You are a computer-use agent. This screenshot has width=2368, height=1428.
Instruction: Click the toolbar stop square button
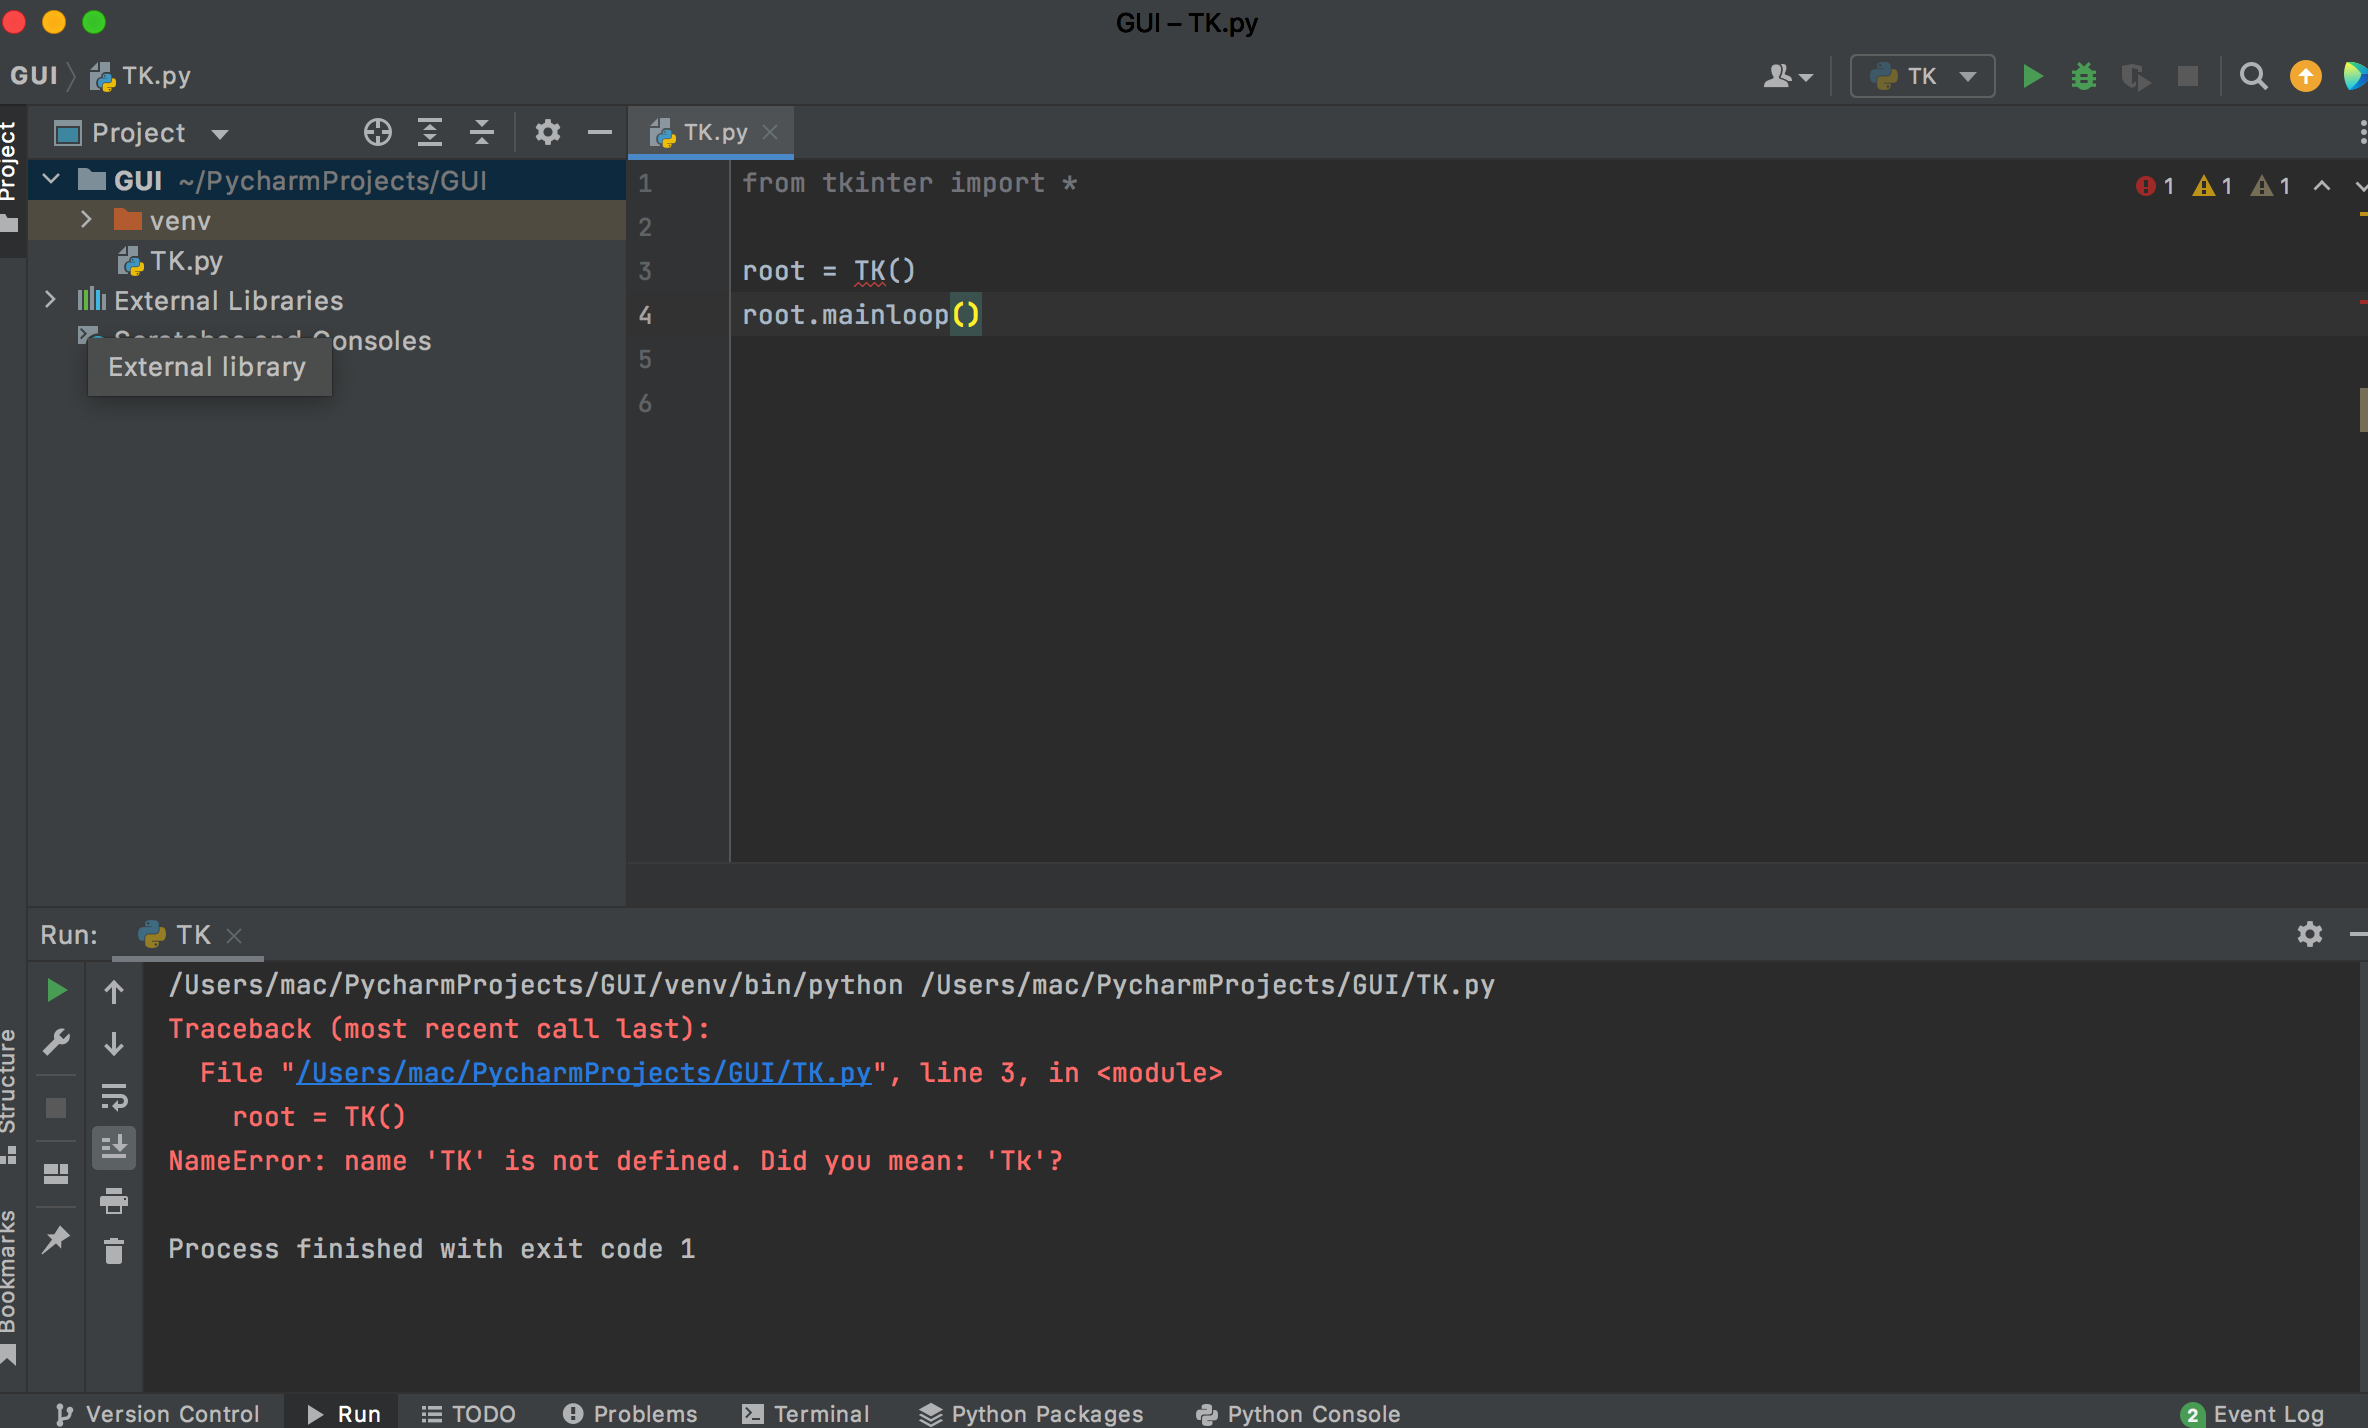2187,76
